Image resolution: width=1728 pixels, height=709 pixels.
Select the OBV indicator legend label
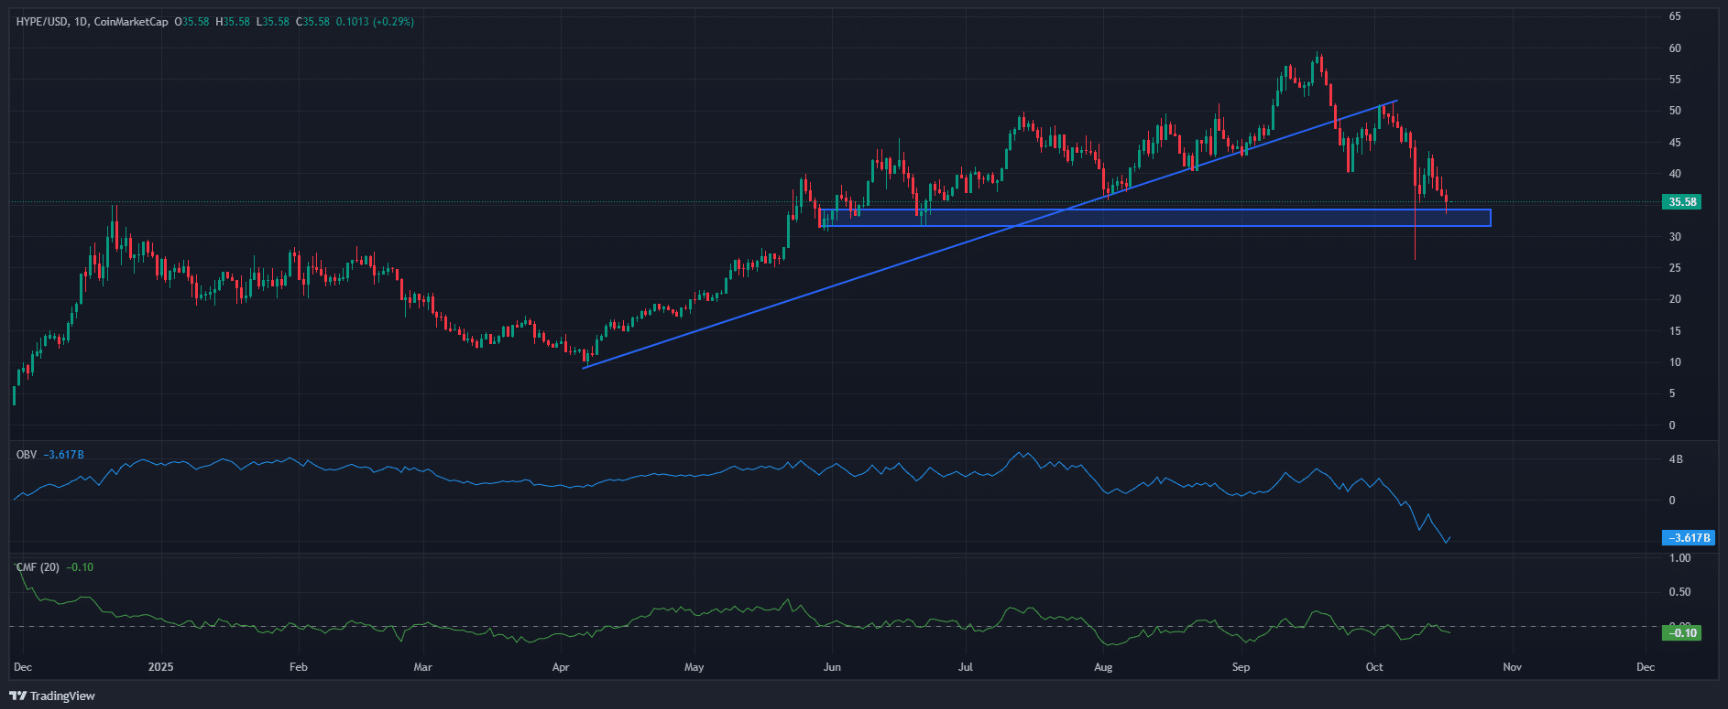tap(26, 455)
